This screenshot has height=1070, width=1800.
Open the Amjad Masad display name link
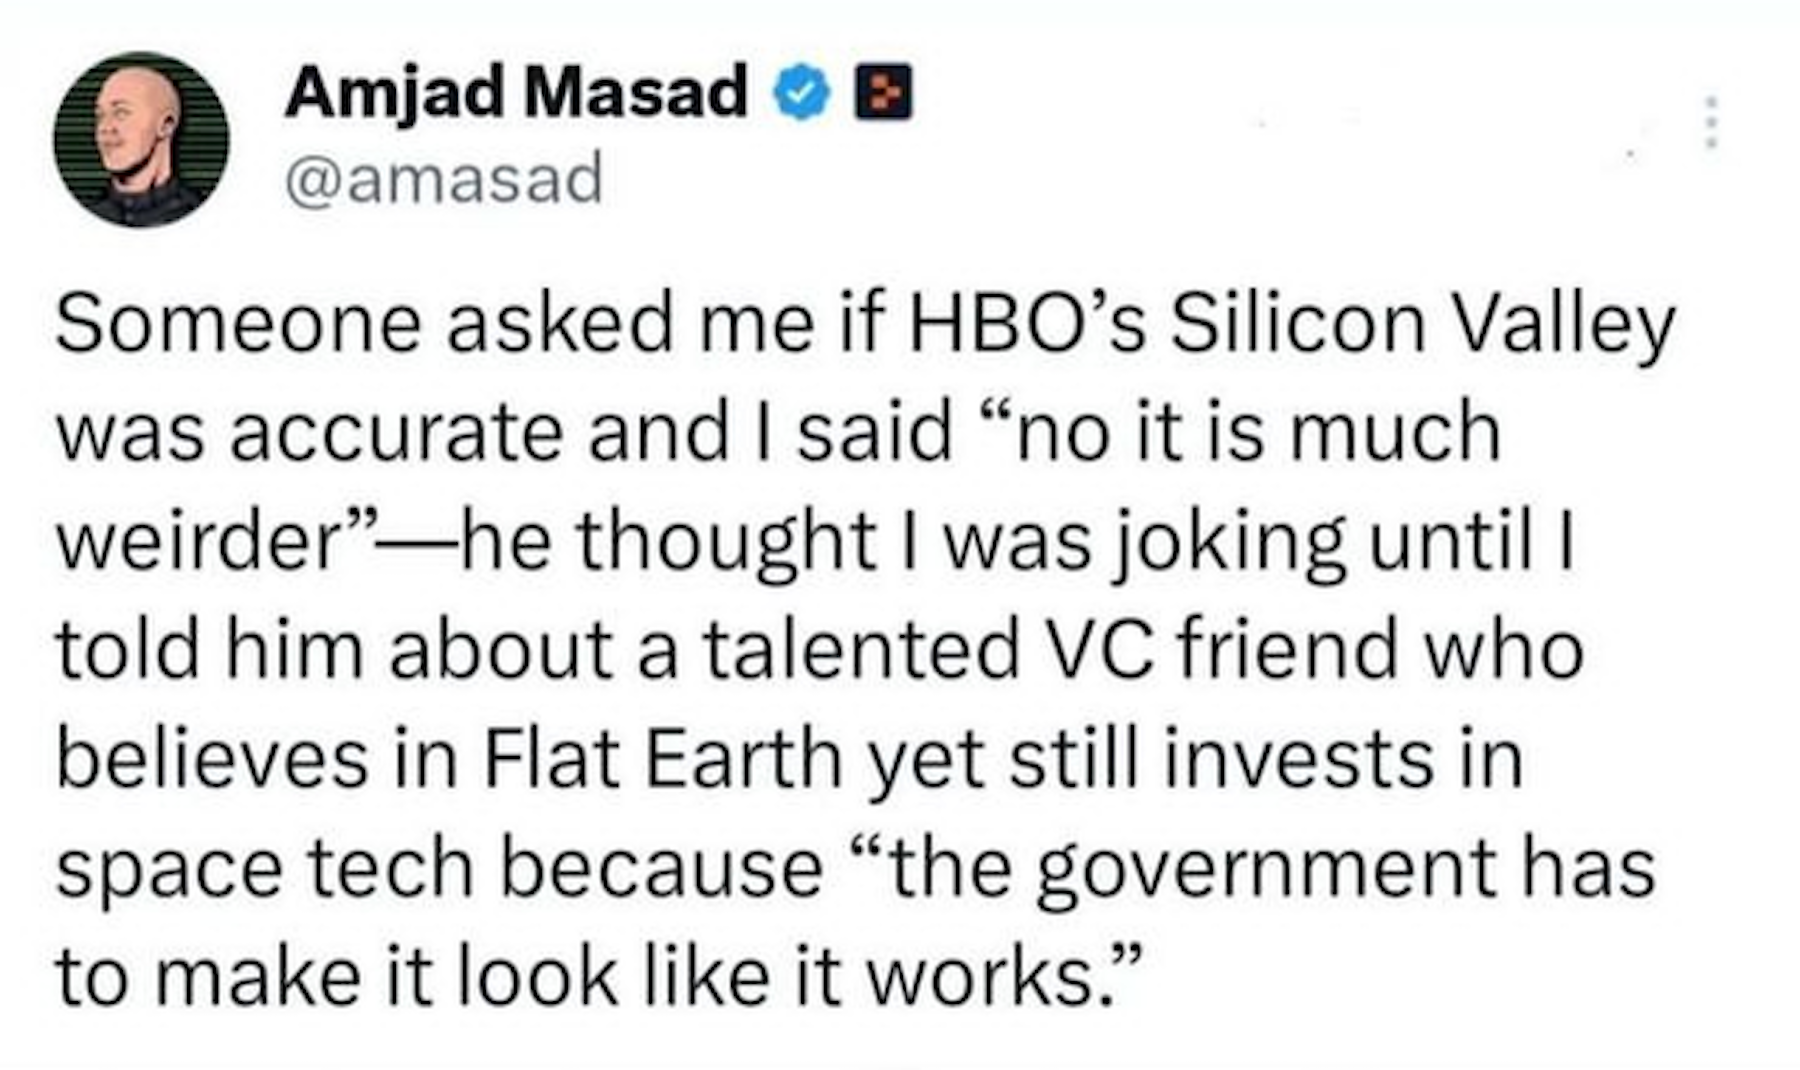point(516,92)
